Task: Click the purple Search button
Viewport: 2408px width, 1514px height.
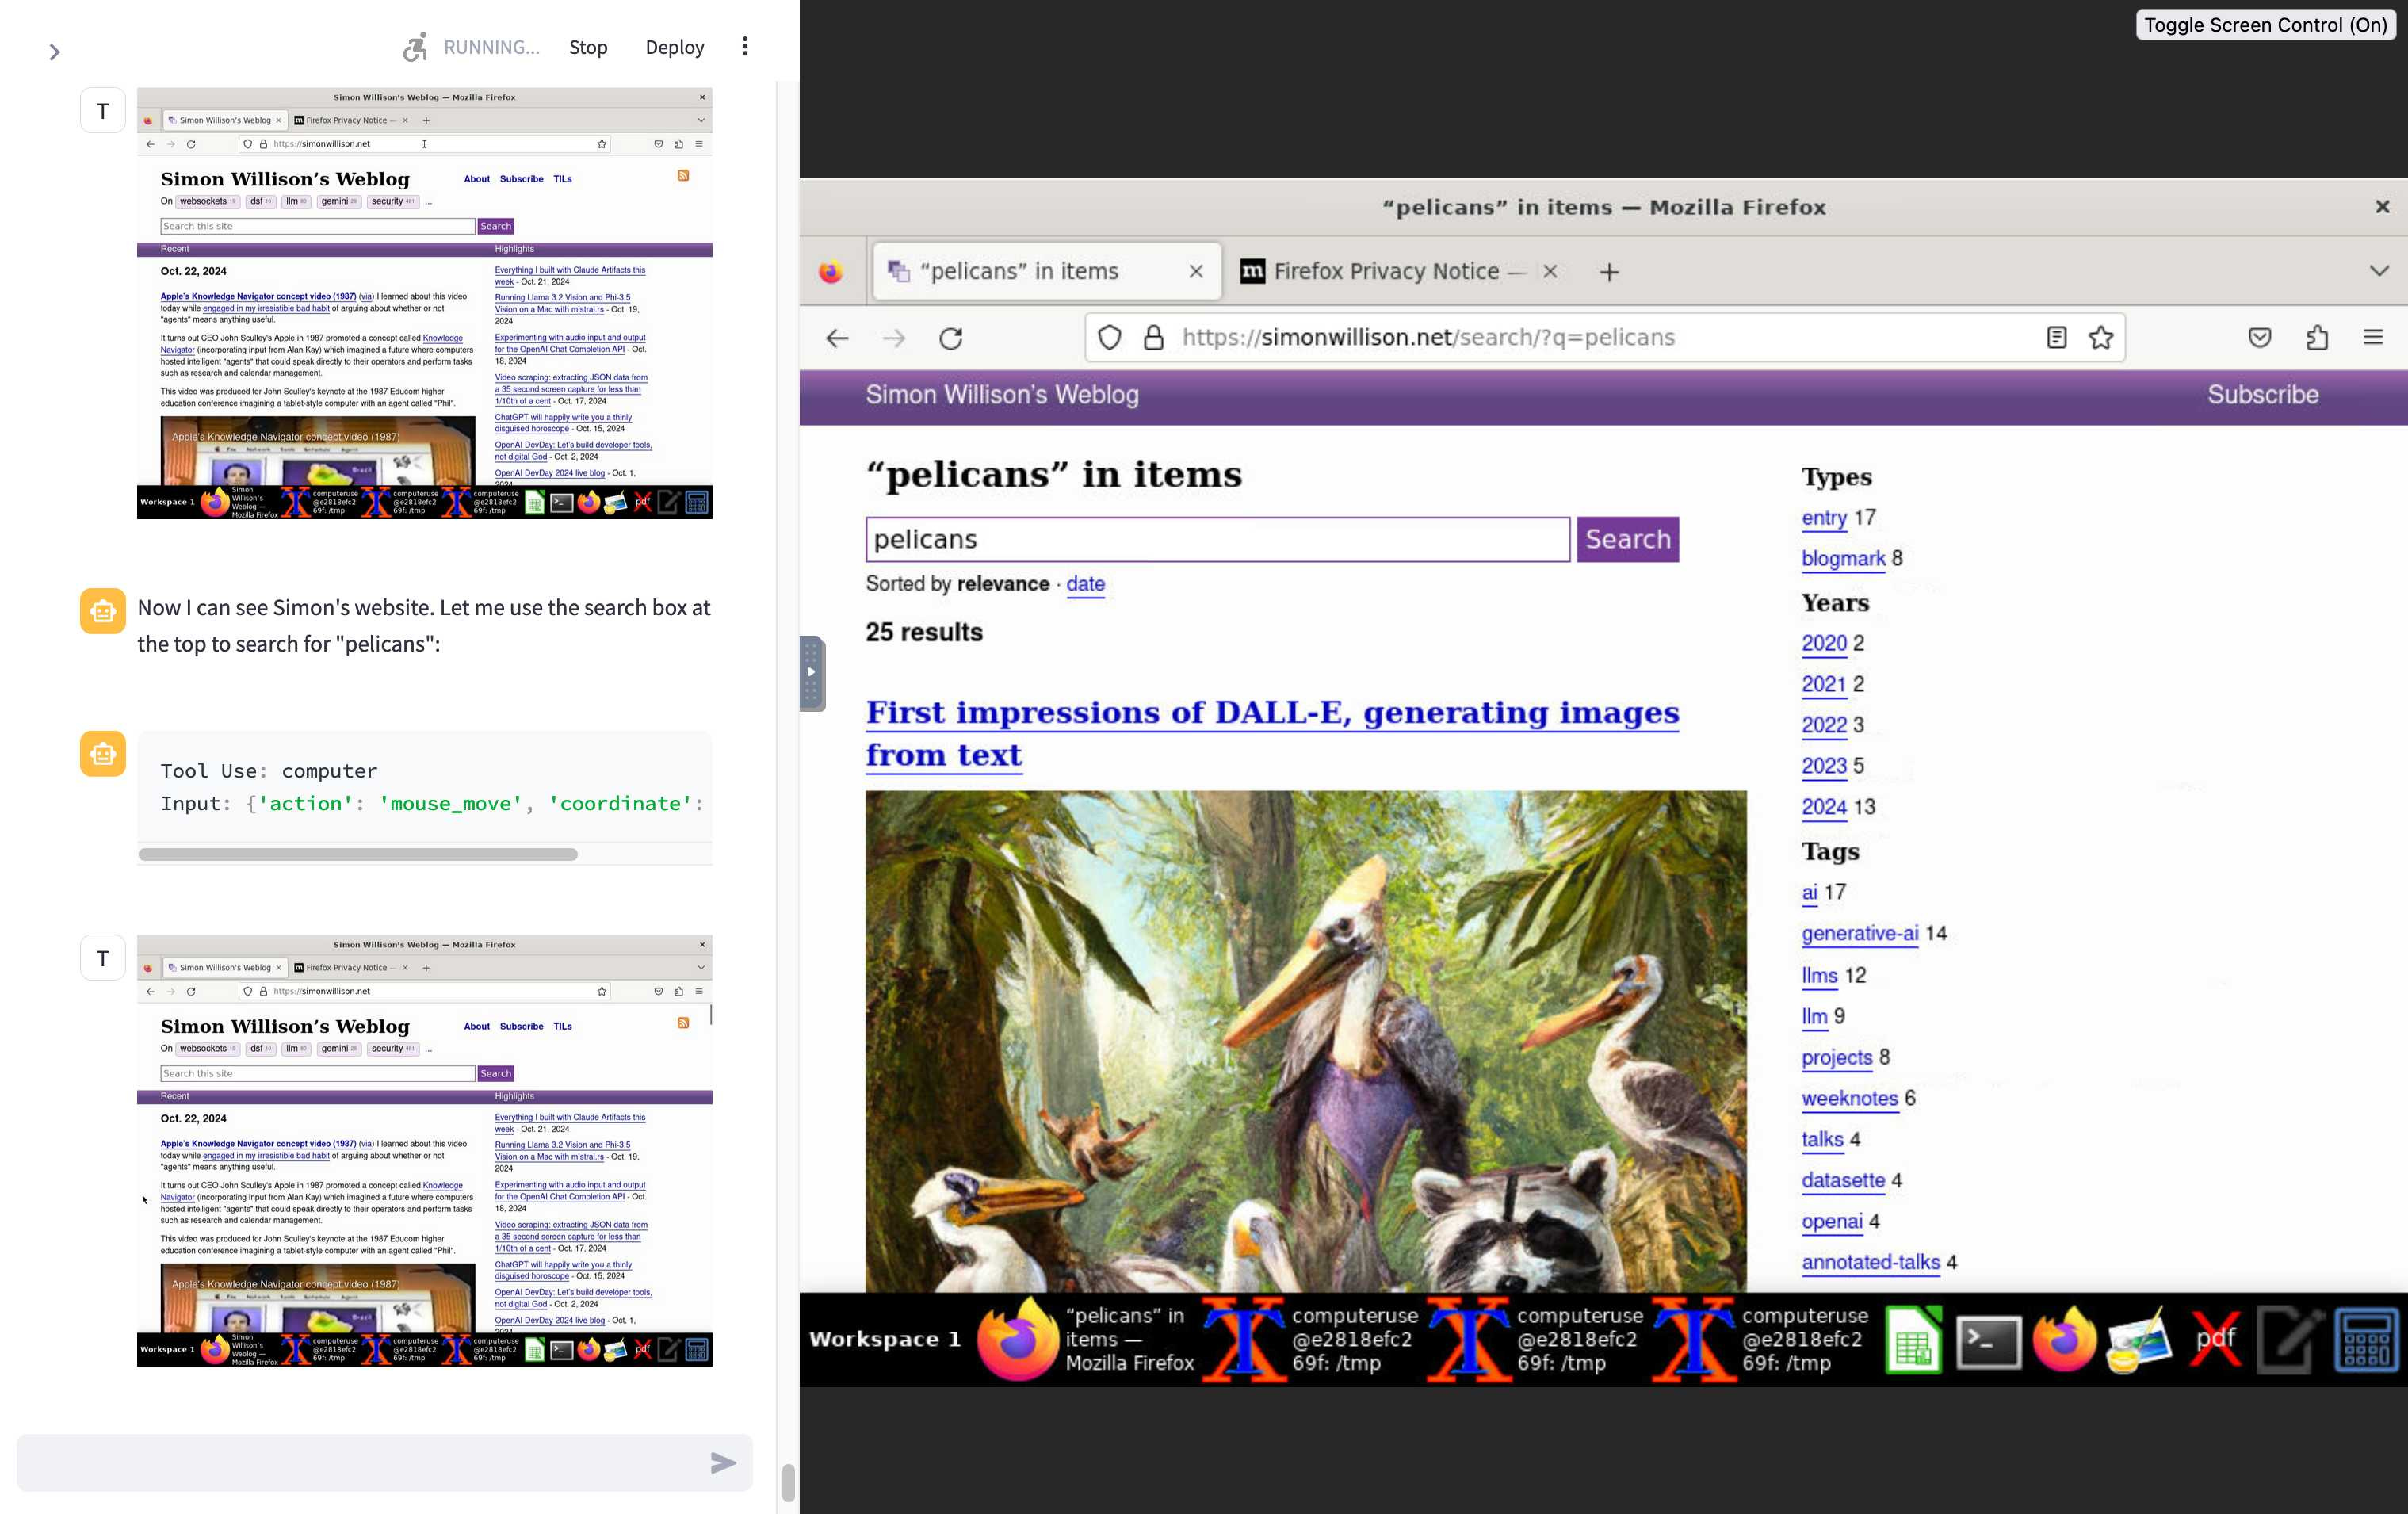Action: pyautogui.click(x=1627, y=539)
